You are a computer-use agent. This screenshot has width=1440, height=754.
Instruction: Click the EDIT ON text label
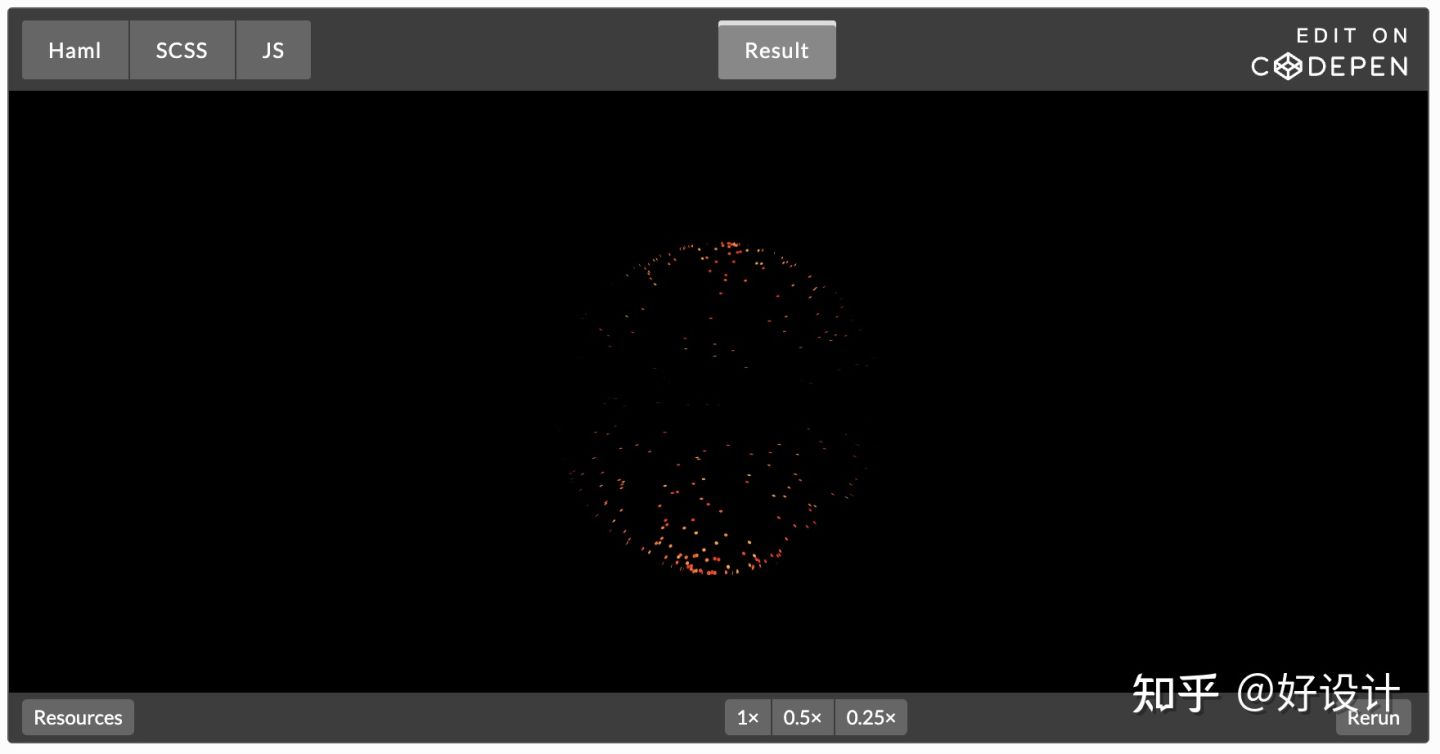point(1352,35)
